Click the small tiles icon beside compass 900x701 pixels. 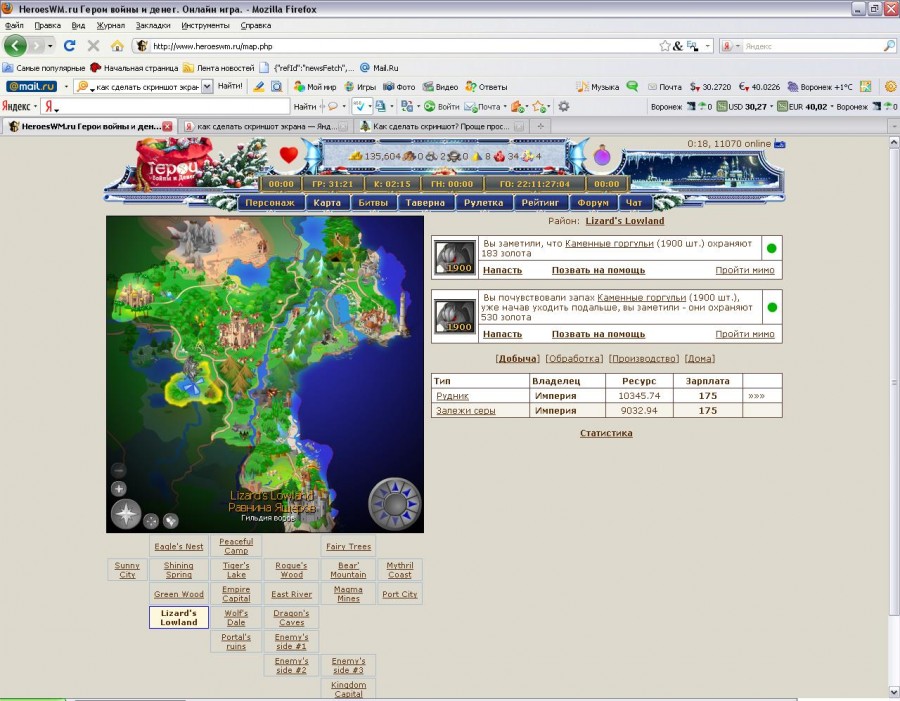click(x=170, y=521)
